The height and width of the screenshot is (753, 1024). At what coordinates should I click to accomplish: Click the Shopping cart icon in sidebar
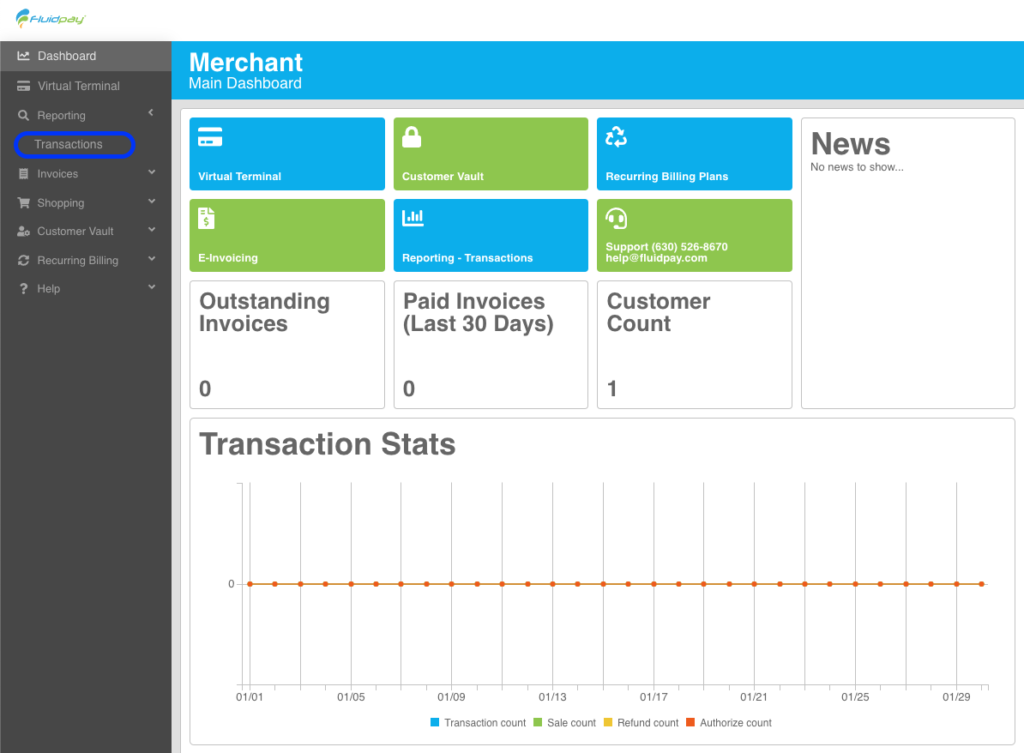click(x=24, y=202)
